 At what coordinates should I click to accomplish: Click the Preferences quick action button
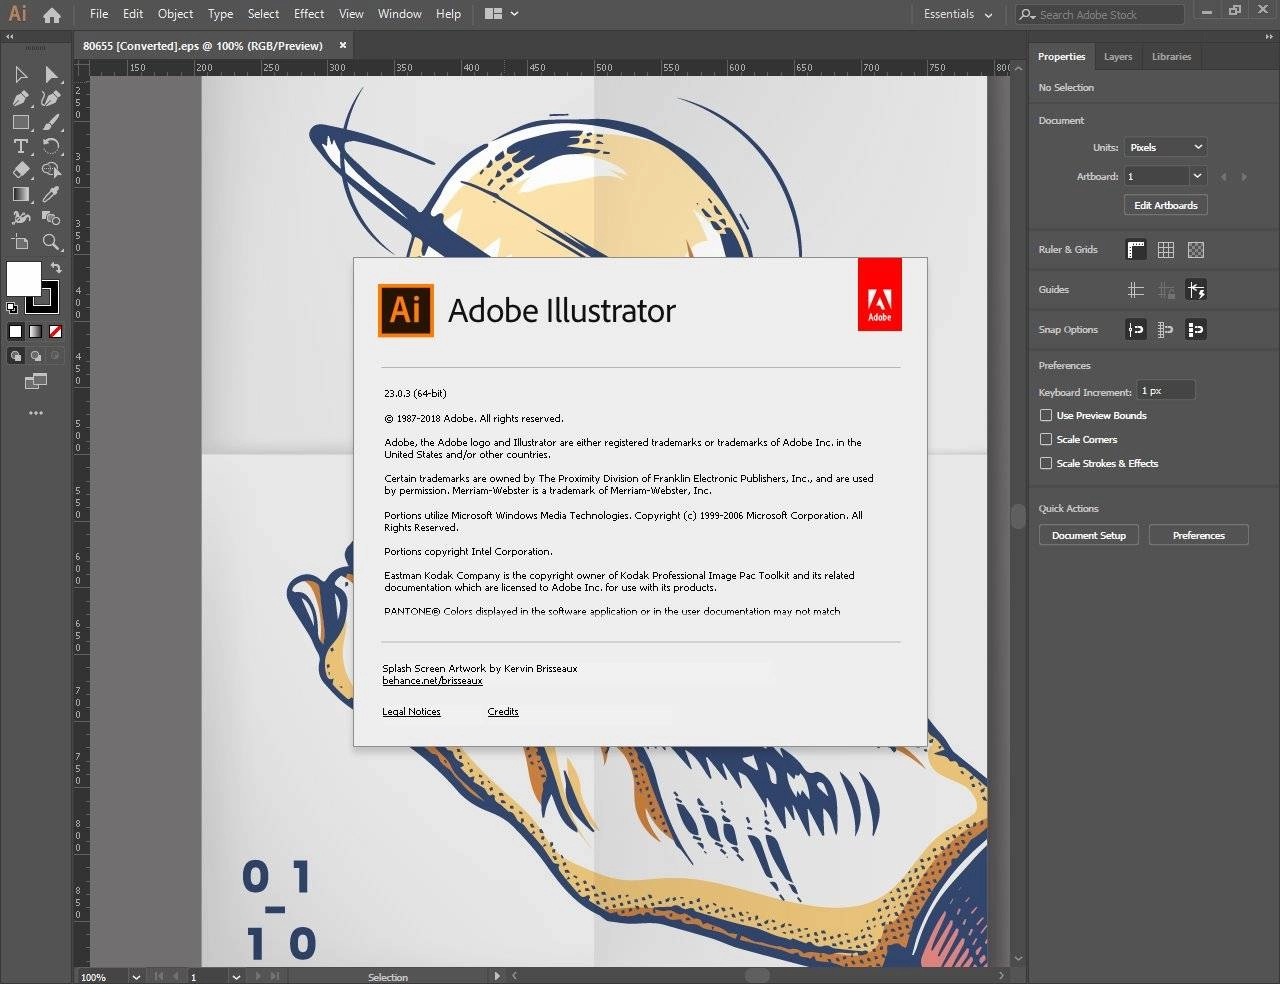[1199, 535]
